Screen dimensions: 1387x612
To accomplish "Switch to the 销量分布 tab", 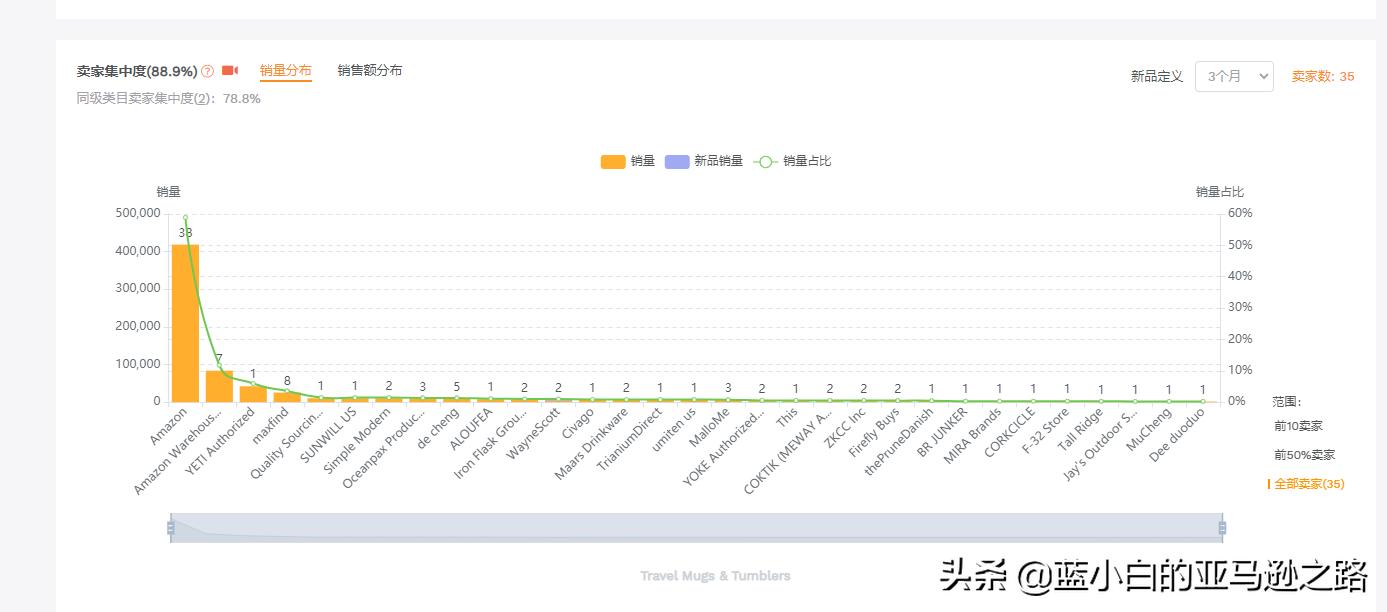I will click(x=285, y=70).
